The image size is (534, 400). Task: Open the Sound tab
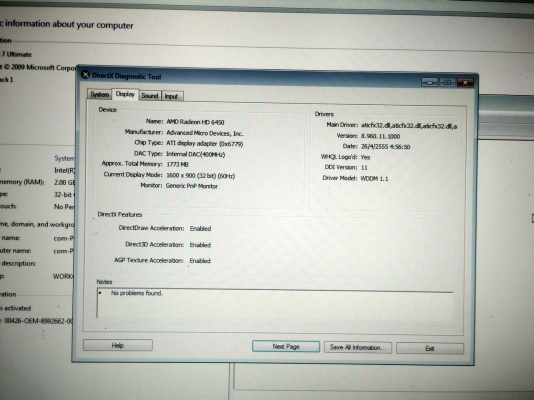coord(150,96)
